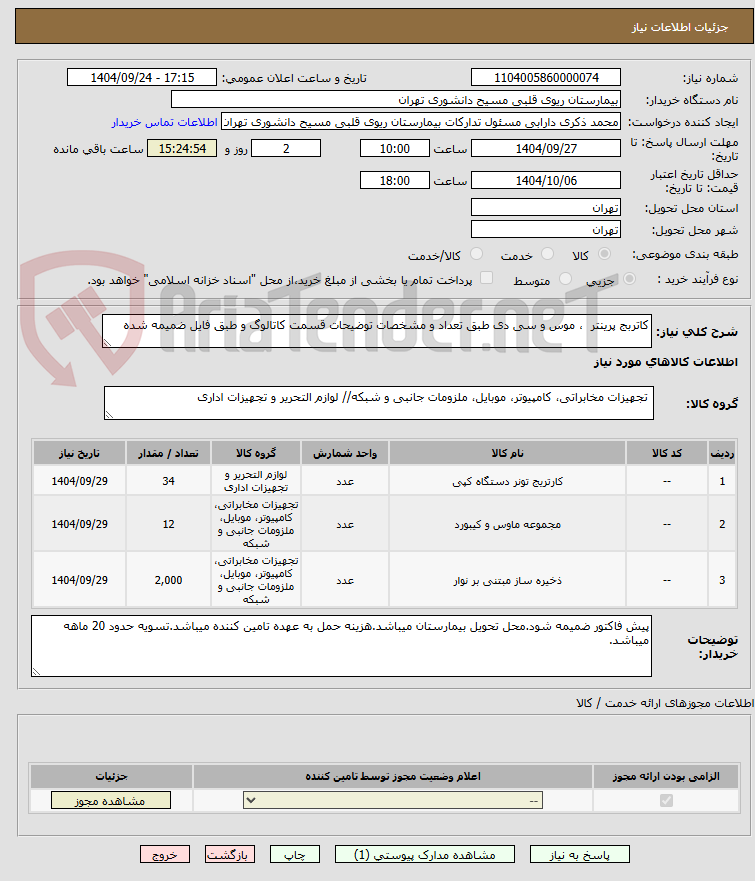Toggle the اسناد خزانه اسلامی payment checkbox
Viewport: 755px width, 881px height.
click(x=486, y=278)
